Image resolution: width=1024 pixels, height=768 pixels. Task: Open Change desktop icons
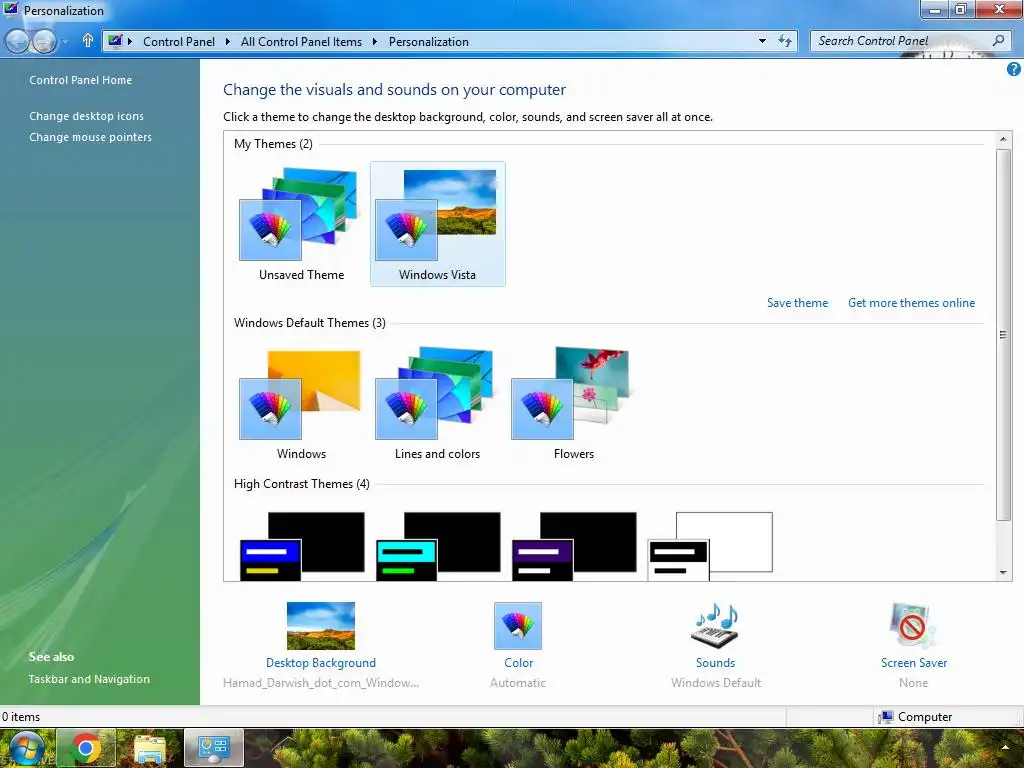point(86,116)
